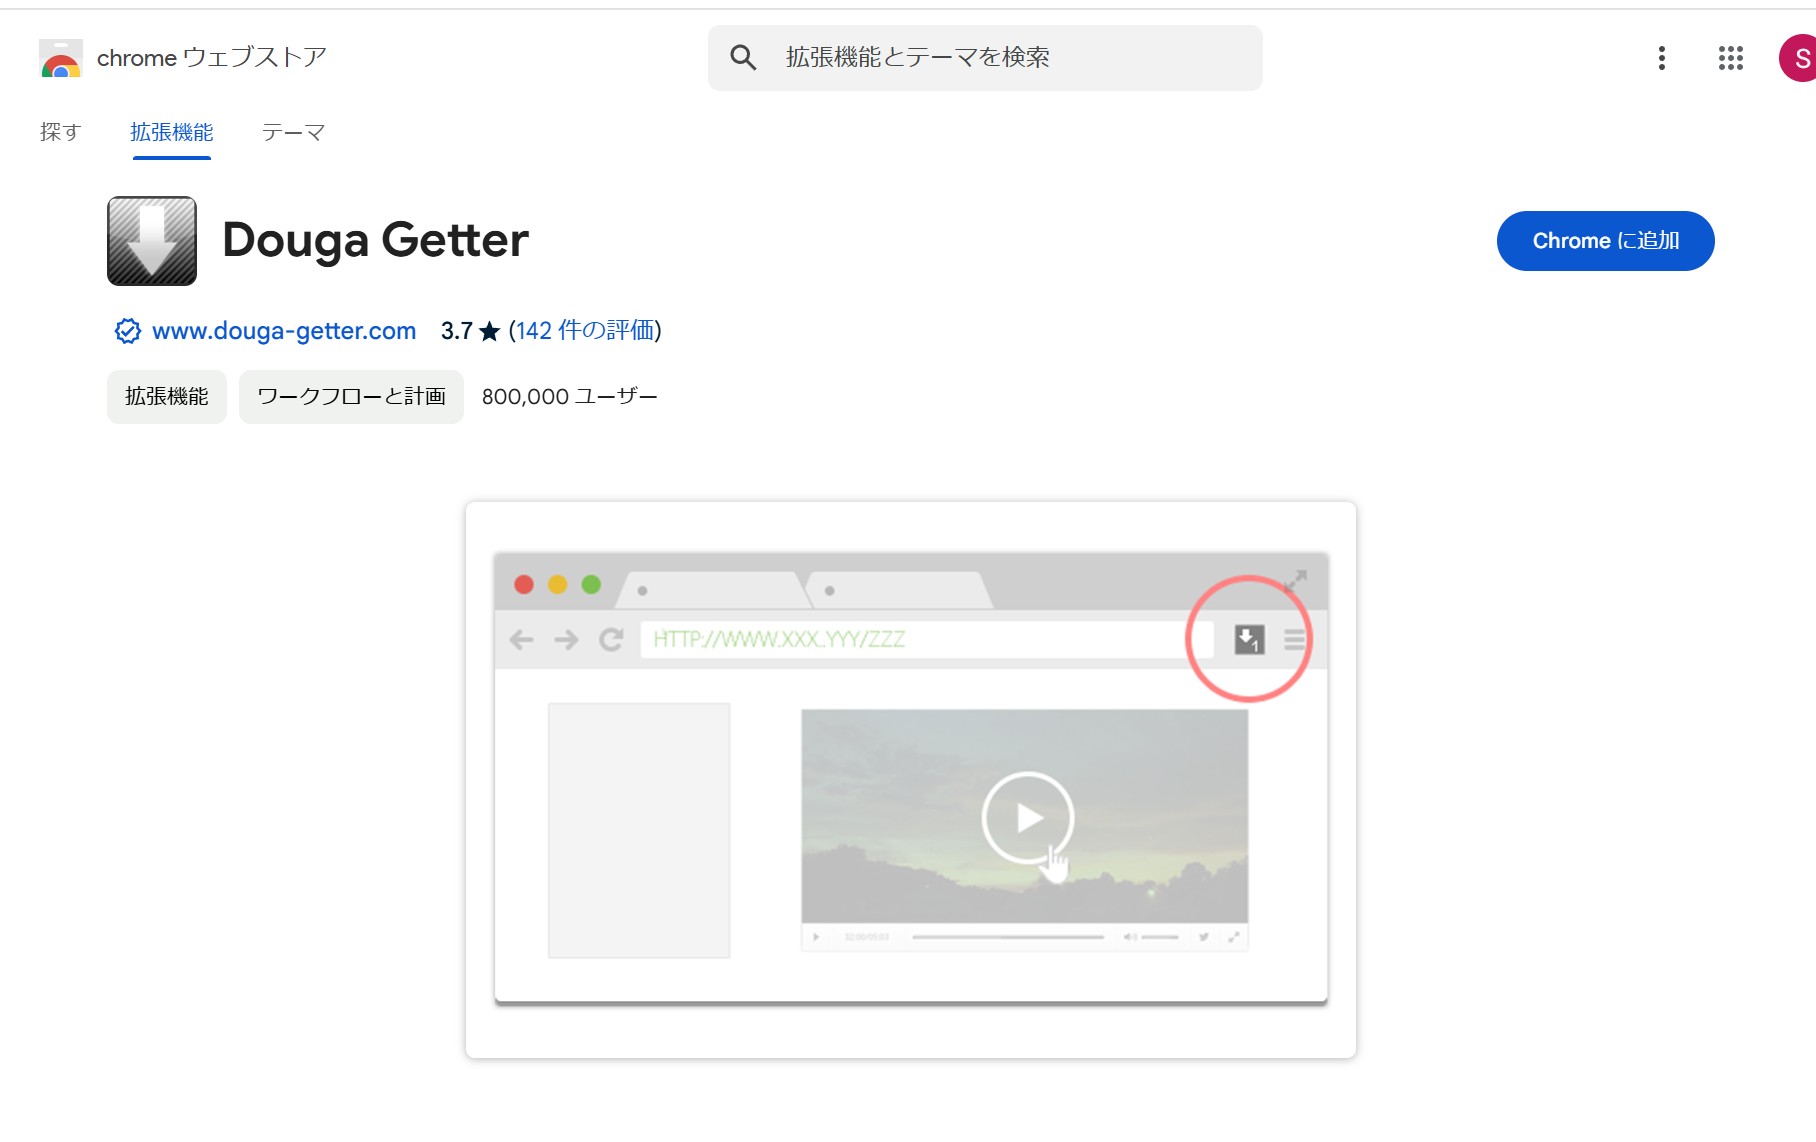The height and width of the screenshot is (1142, 1816).
Task: Open the three-dot more options menu
Action: click(1662, 58)
